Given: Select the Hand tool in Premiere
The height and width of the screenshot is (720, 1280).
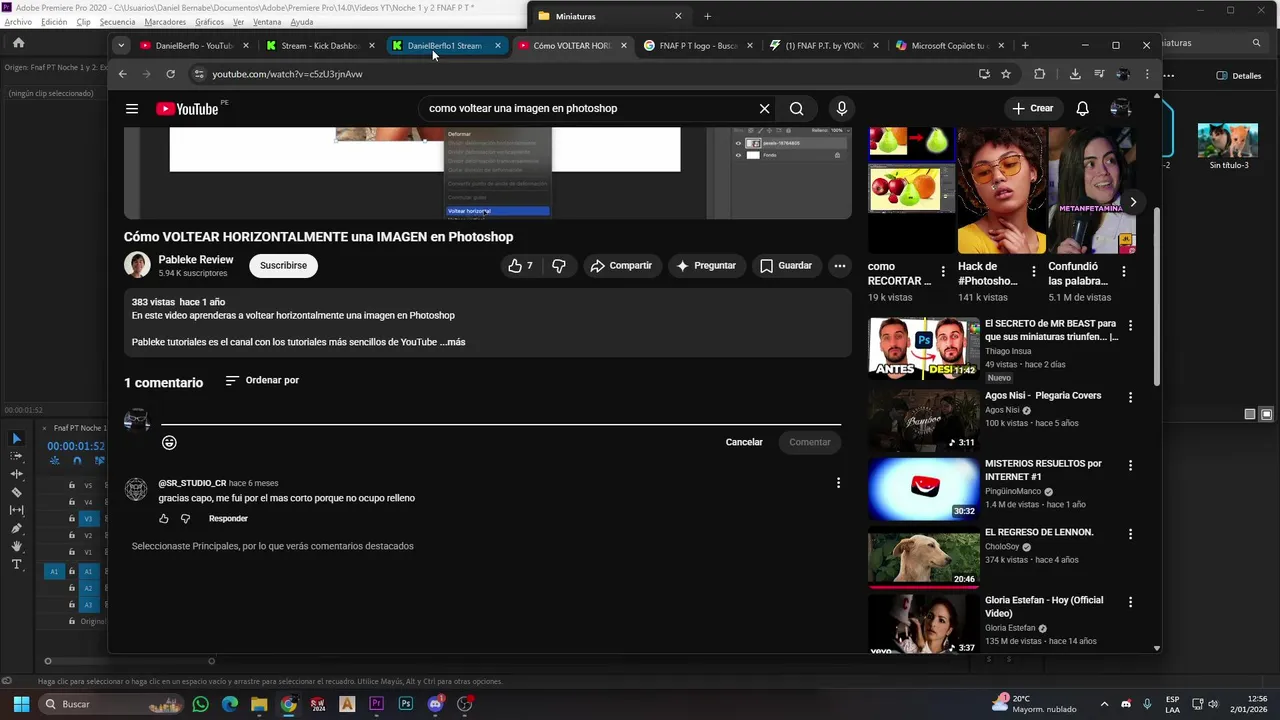Looking at the screenshot, I should (16, 546).
